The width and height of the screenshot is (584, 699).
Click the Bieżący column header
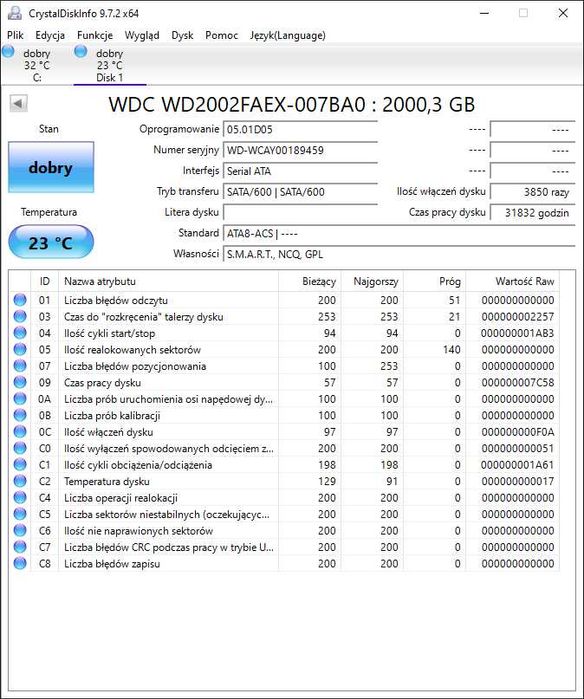[310, 281]
